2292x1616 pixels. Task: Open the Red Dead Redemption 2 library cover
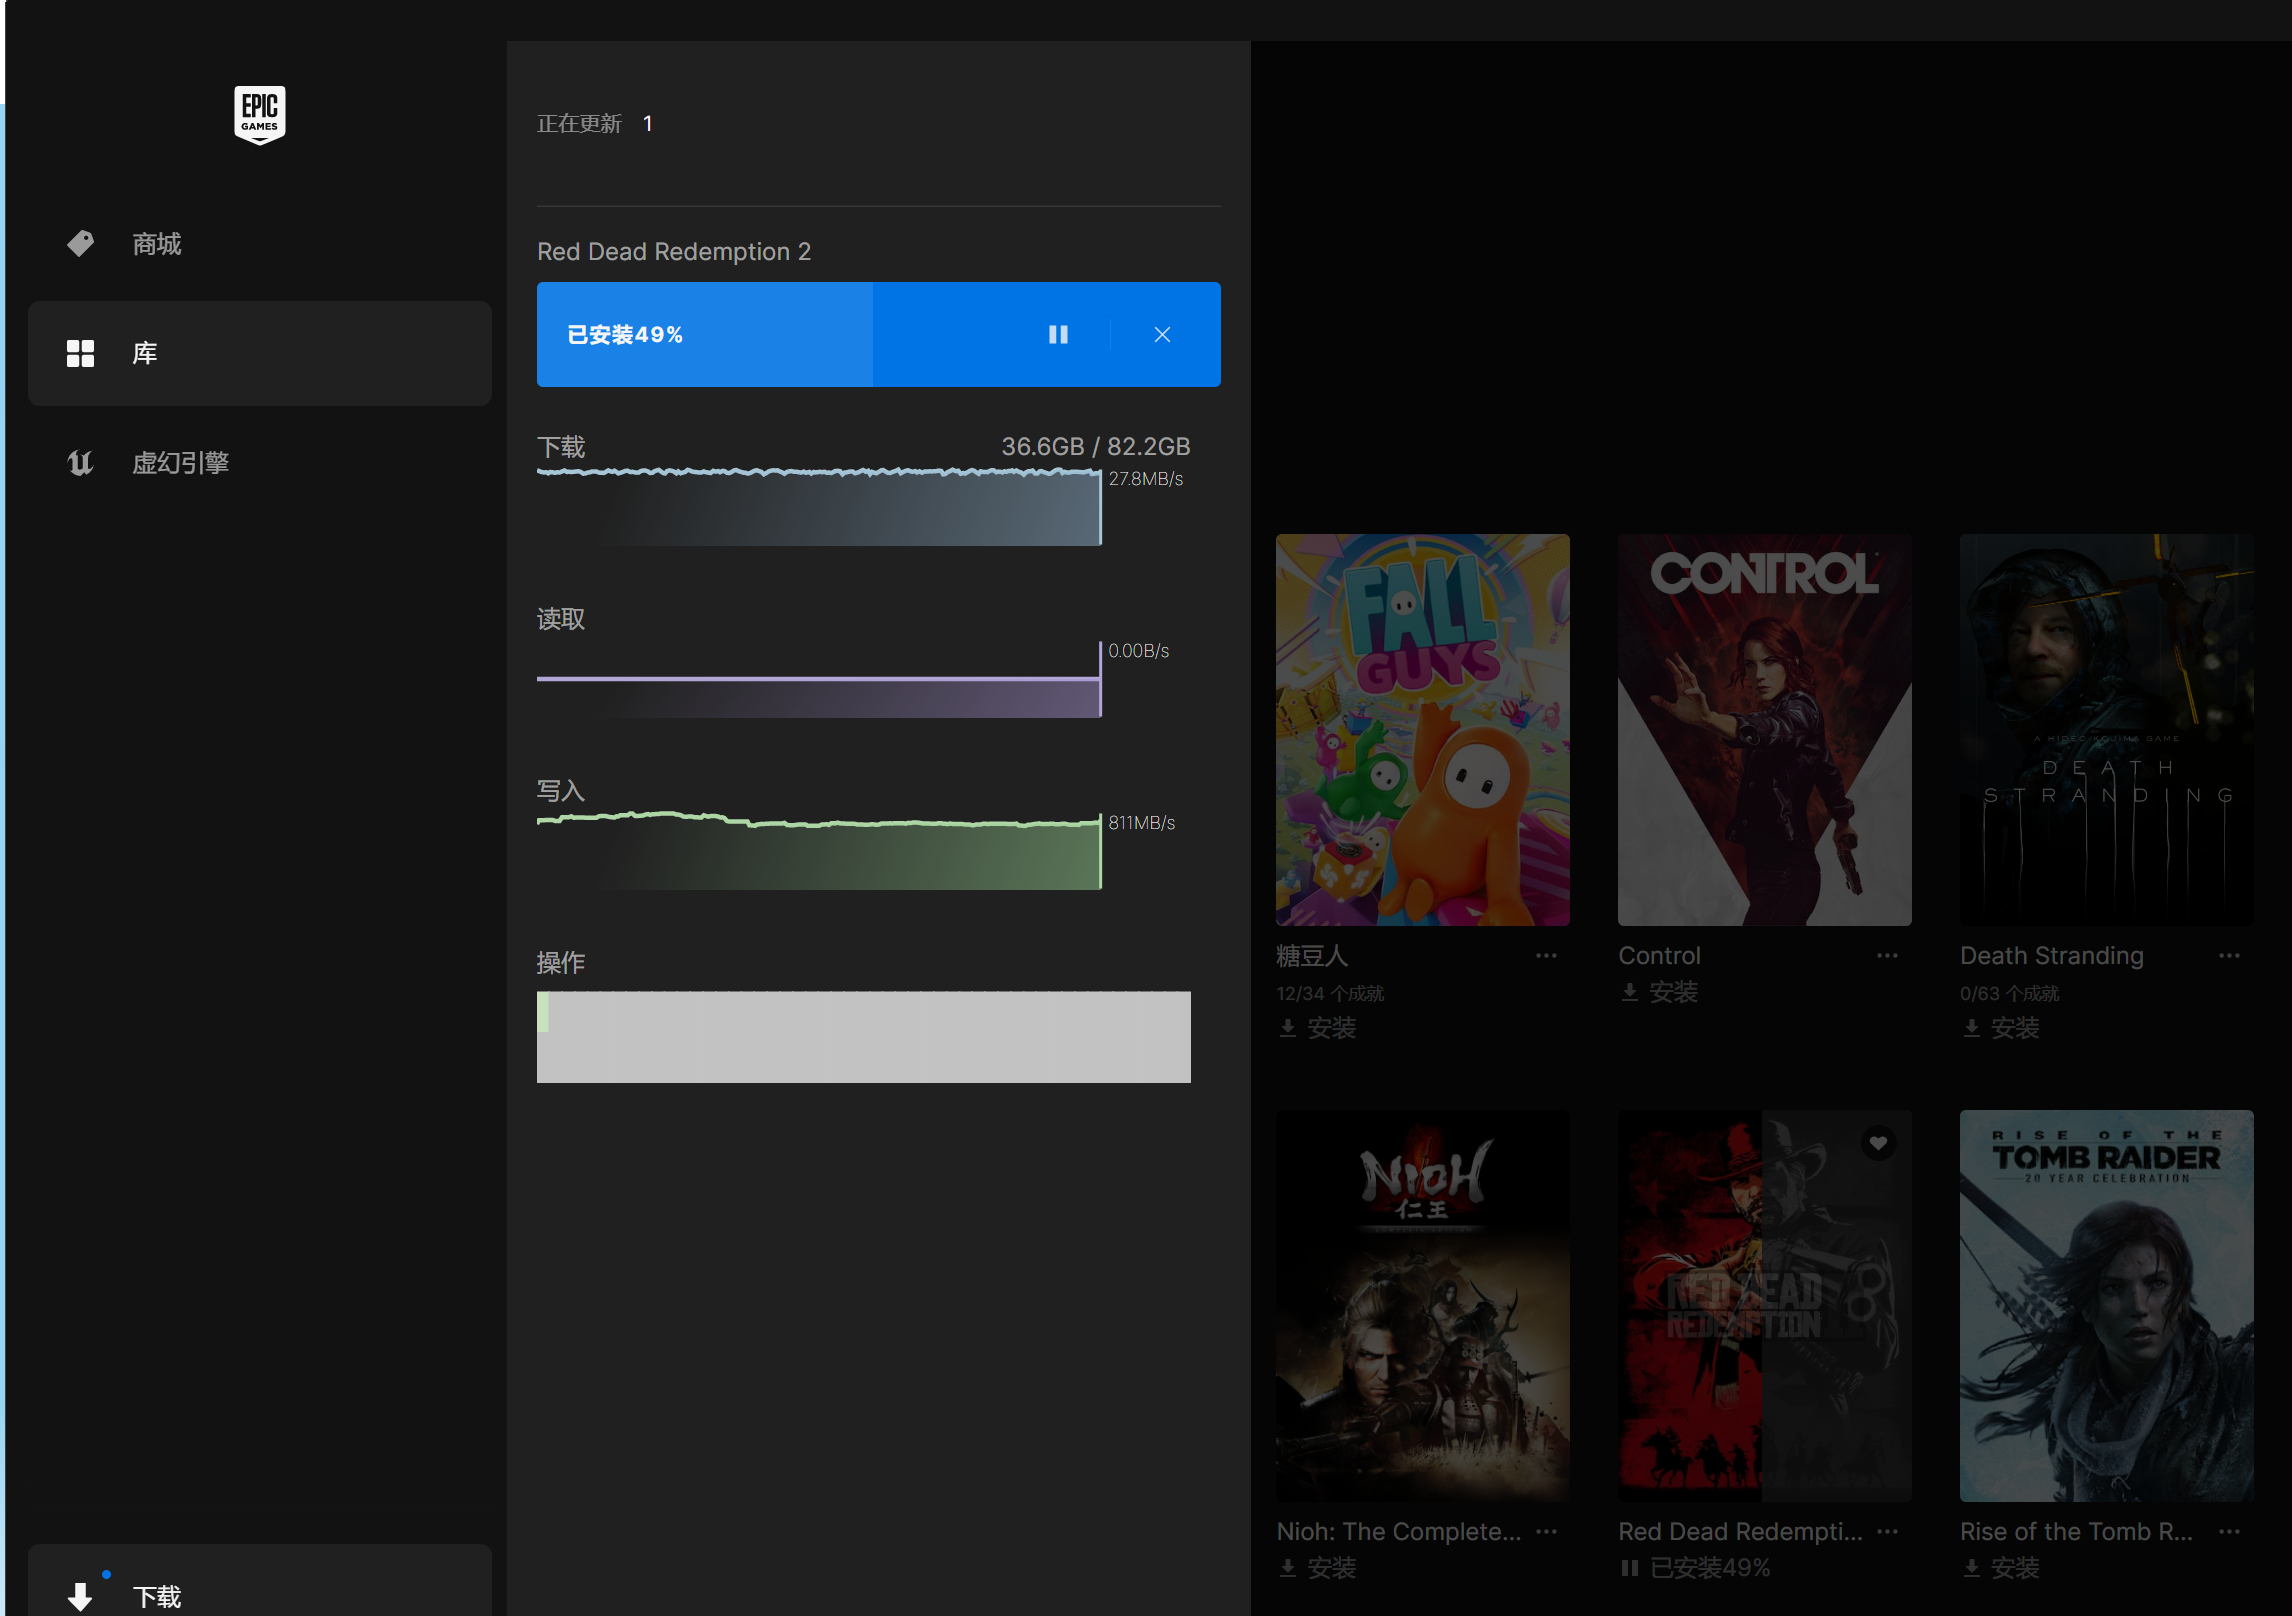(1765, 1306)
